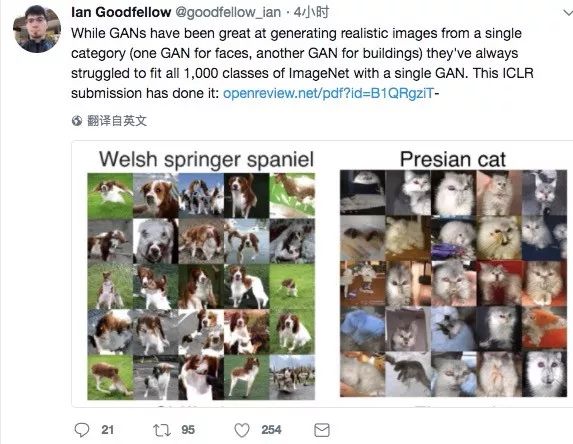Click the @goodfellow_ian handle

[x=228, y=12]
